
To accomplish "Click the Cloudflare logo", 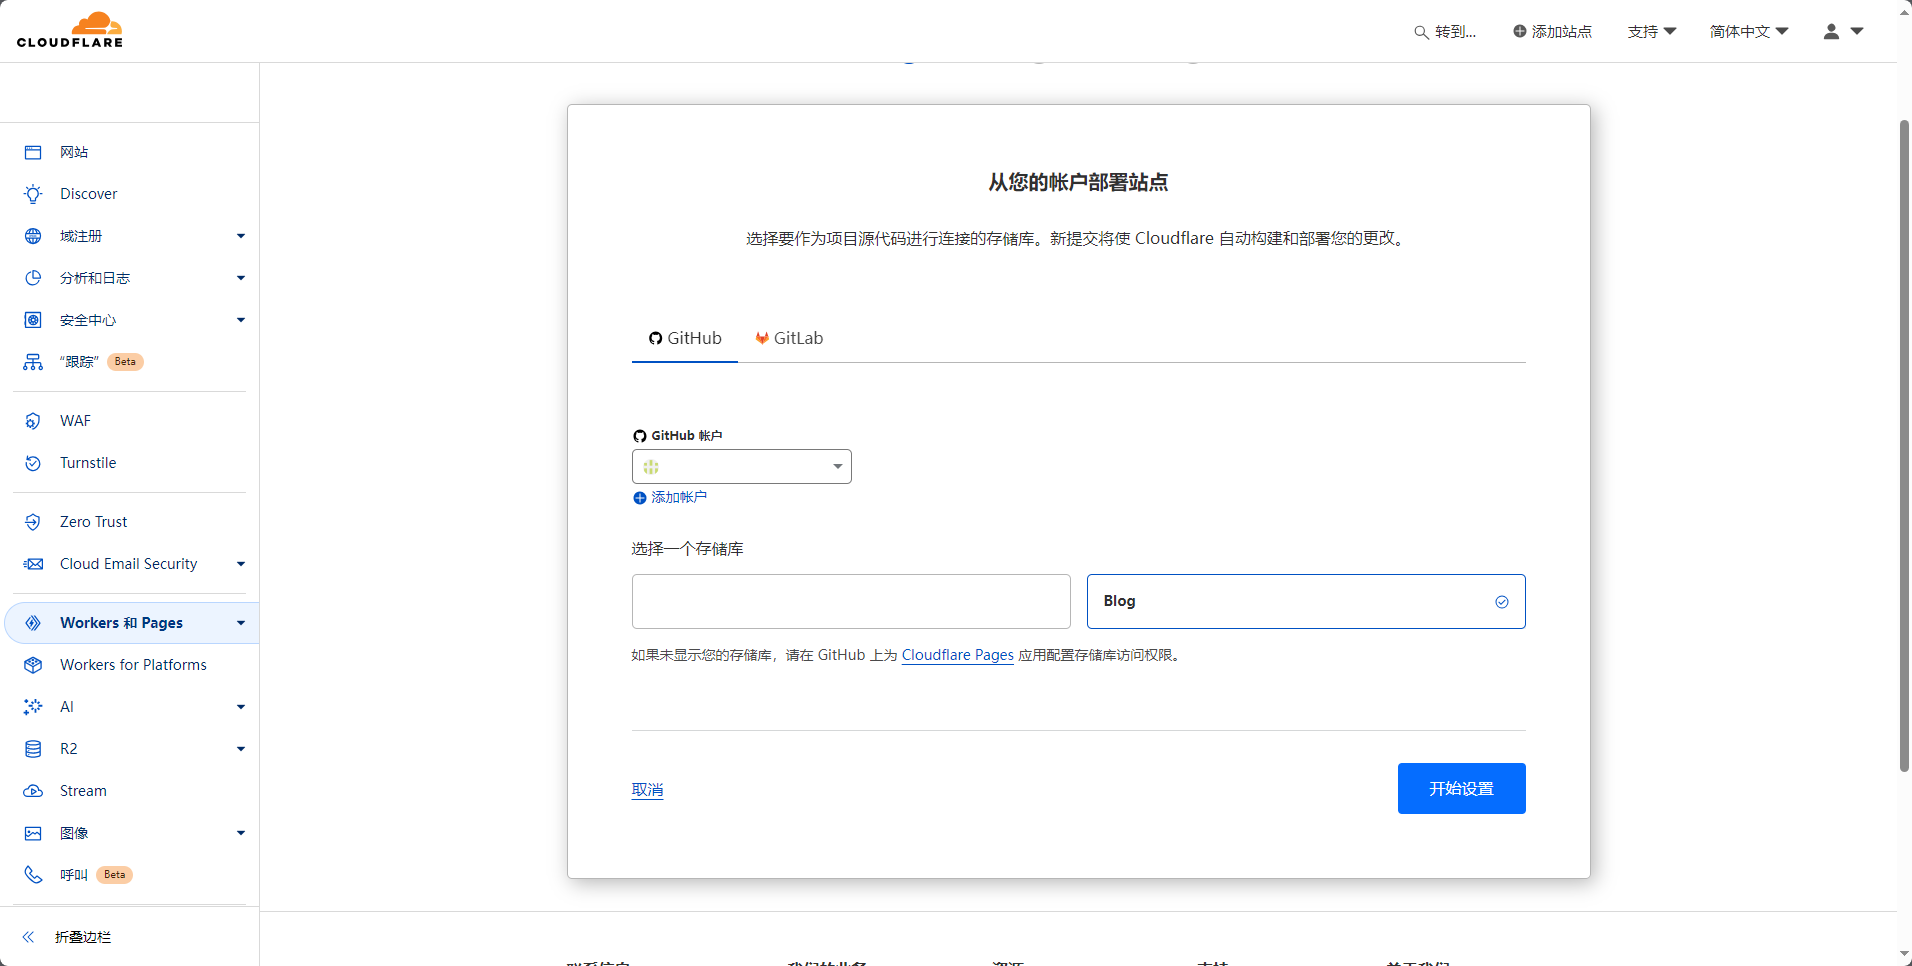I will [70, 30].
